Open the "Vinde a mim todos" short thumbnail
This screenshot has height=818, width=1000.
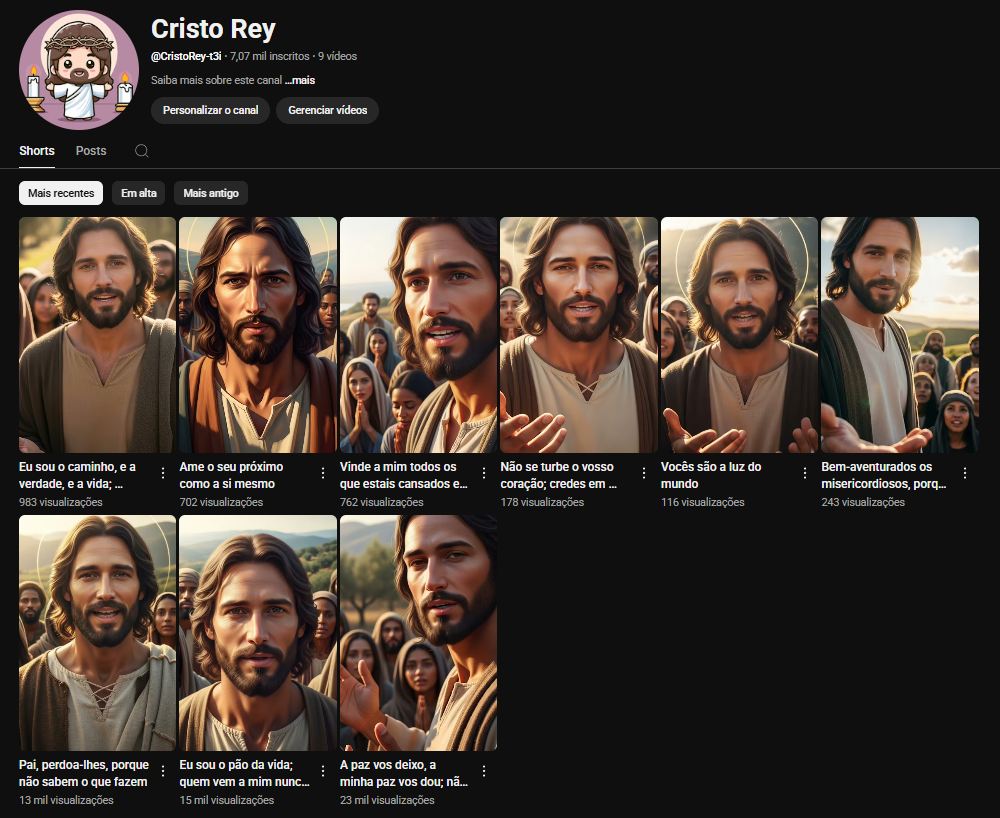tap(418, 335)
